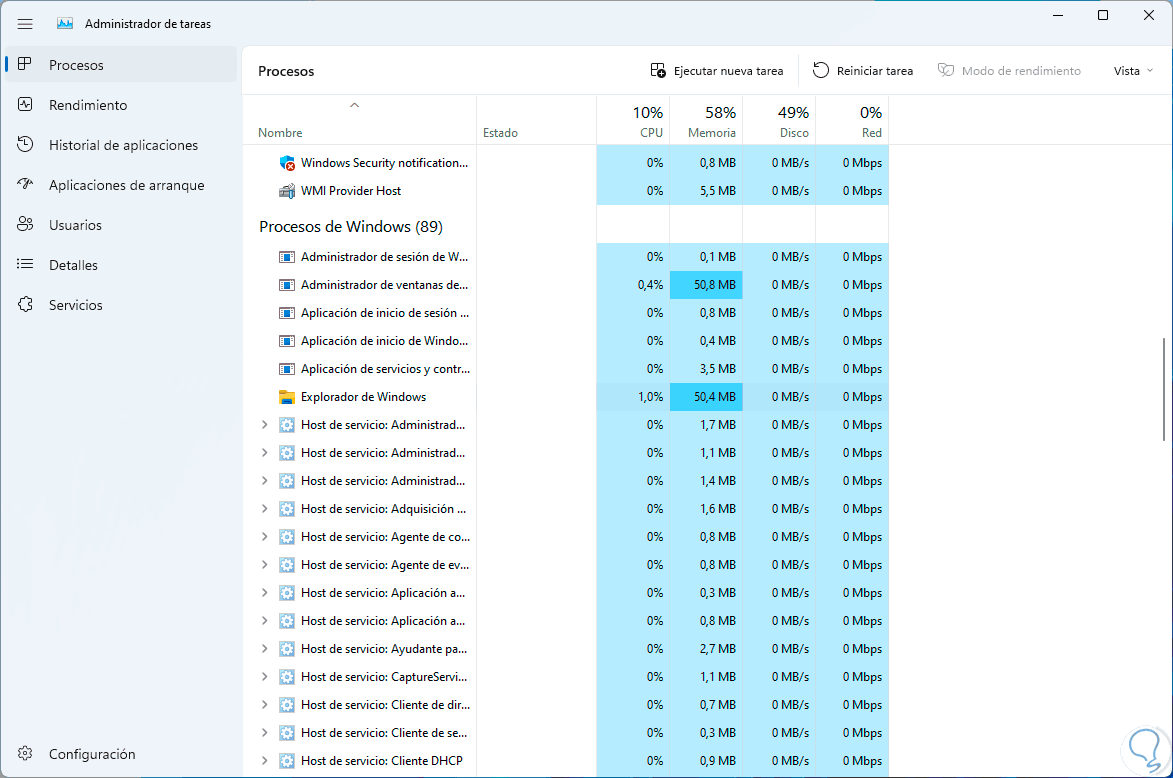1173x778 pixels.
Task: Select the Procesos sidebar icon
Action: [x=25, y=64]
